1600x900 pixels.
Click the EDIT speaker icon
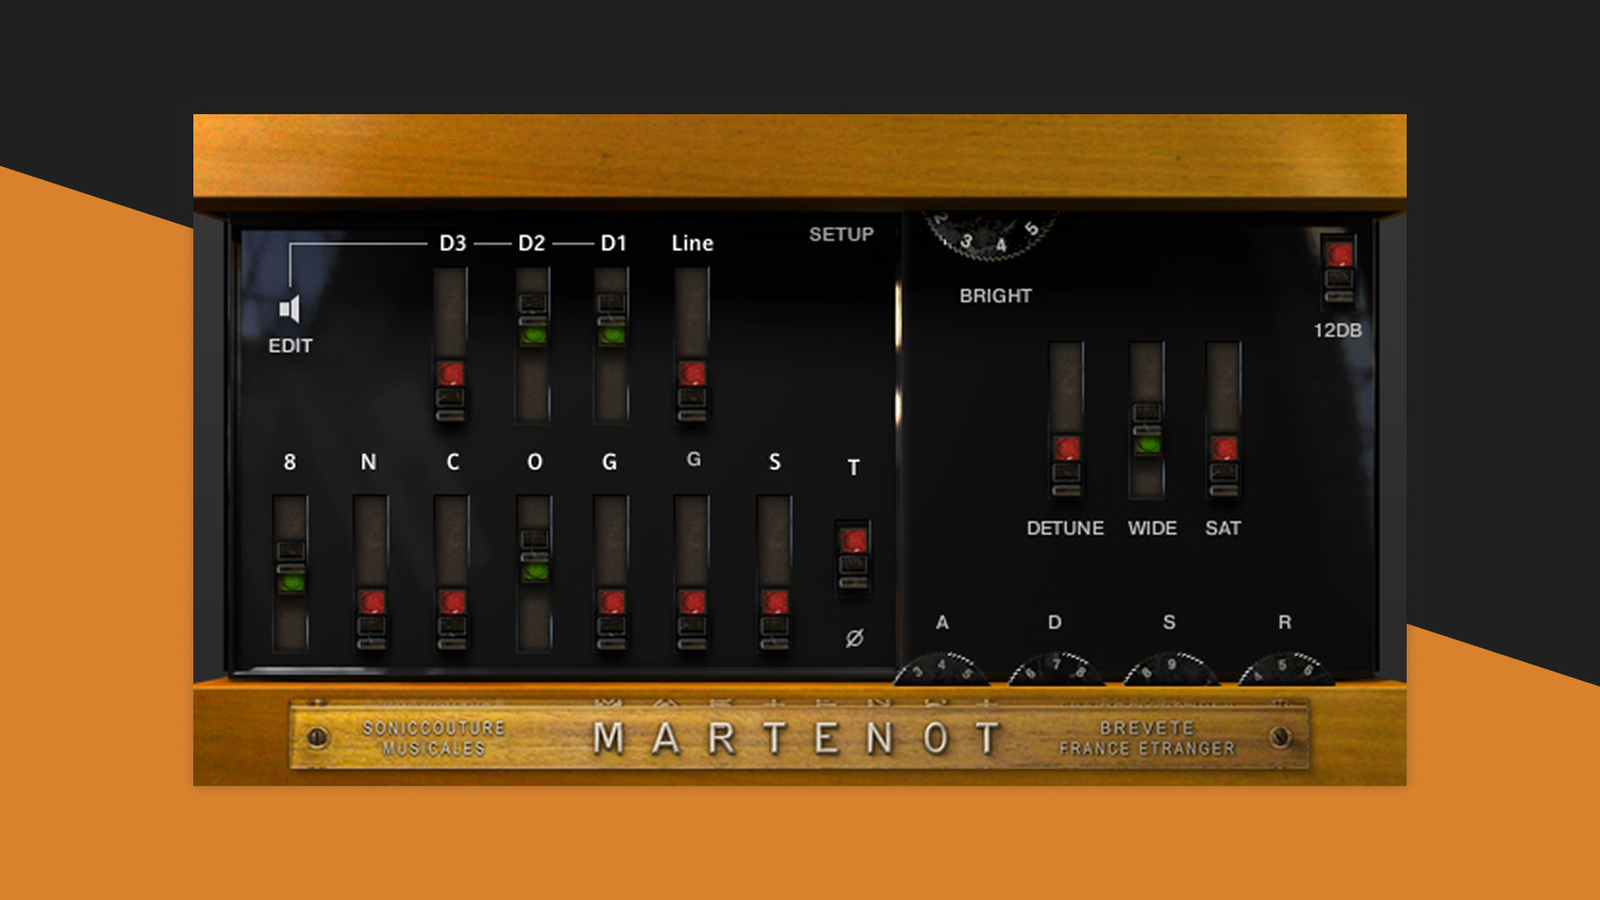coord(289,309)
